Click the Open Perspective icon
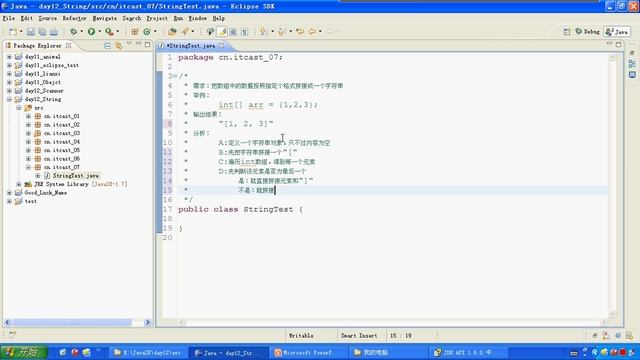Viewport: 640px width, 360px height. (x=567, y=31)
